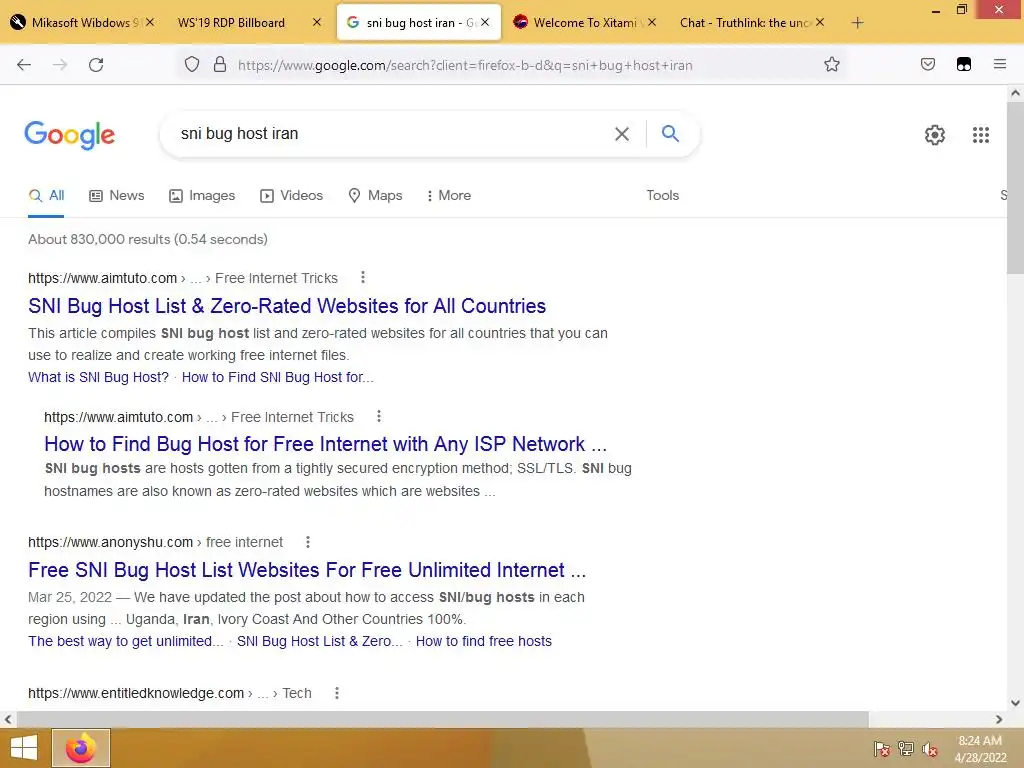Select the News search tab
The height and width of the screenshot is (768, 1024).
click(x=116, y=195)
